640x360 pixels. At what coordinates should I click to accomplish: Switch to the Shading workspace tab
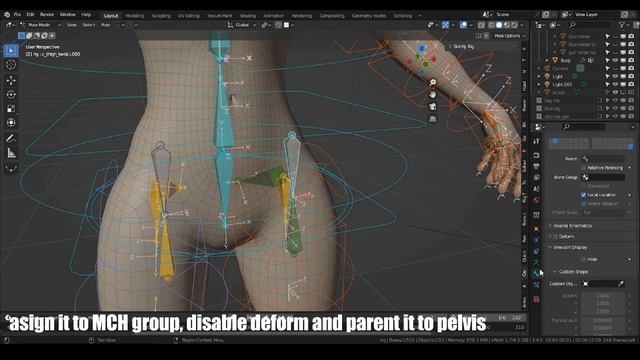[x=247, y=16]
